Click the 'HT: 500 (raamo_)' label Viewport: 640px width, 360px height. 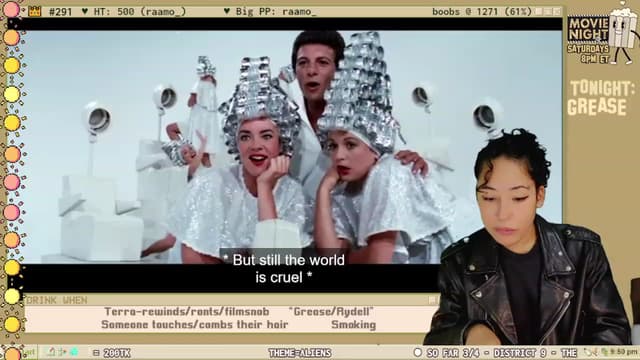click(140, 12)
